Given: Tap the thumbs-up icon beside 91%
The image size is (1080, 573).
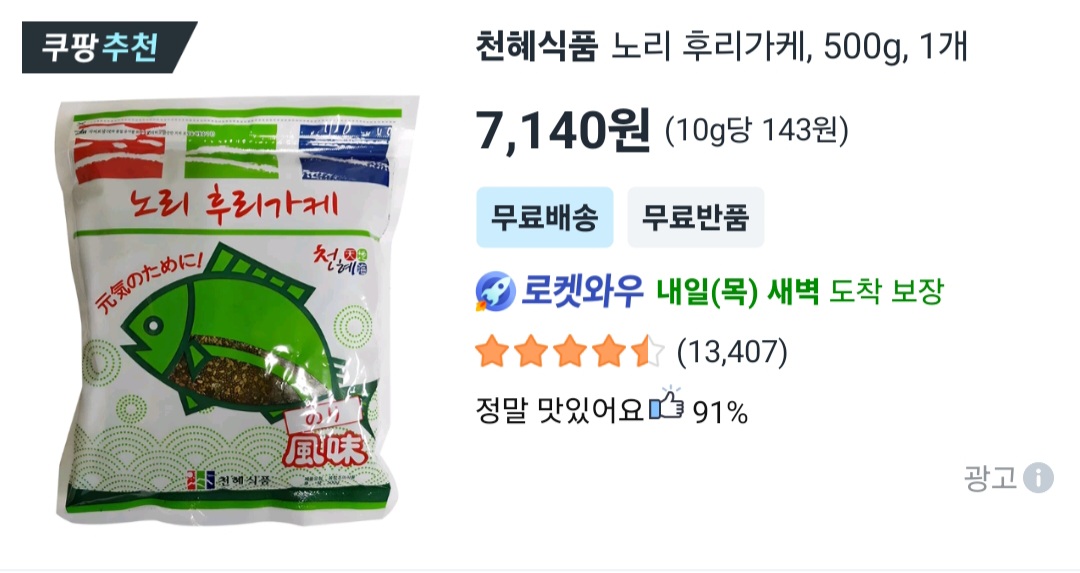Looking at the screenshot, I should [x=667, y=404].
